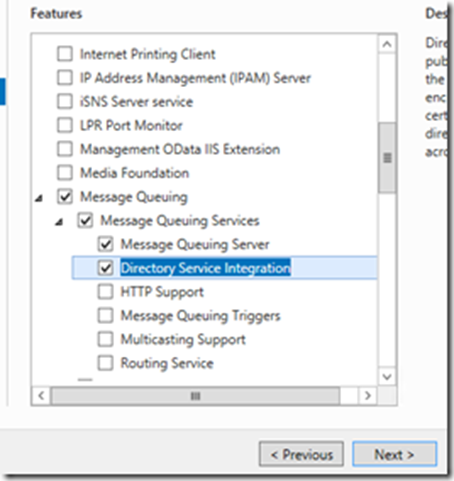The width and height of the screenshot is (454, 481).
Task: Click the horizontal scrollbar right arrow
Action: click(368, 396)
